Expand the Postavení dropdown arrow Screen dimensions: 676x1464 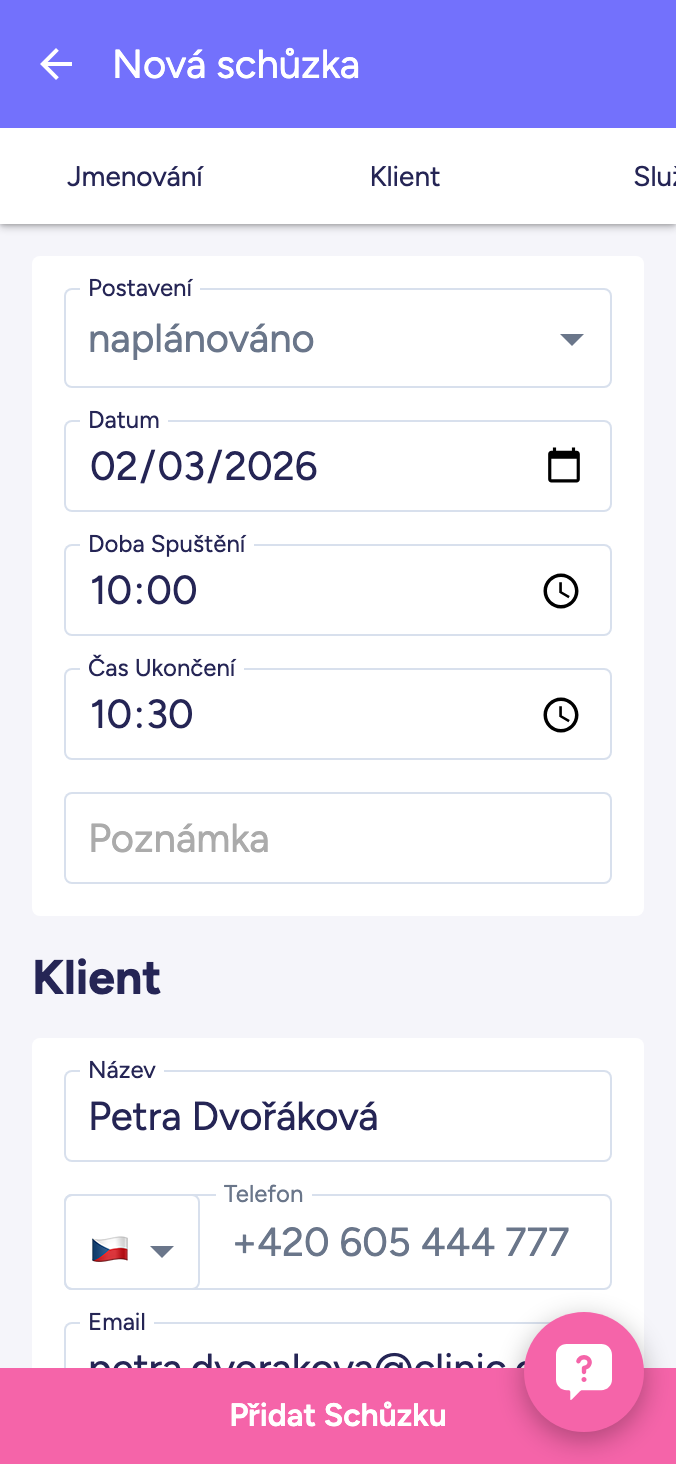[x=571, y=340]
